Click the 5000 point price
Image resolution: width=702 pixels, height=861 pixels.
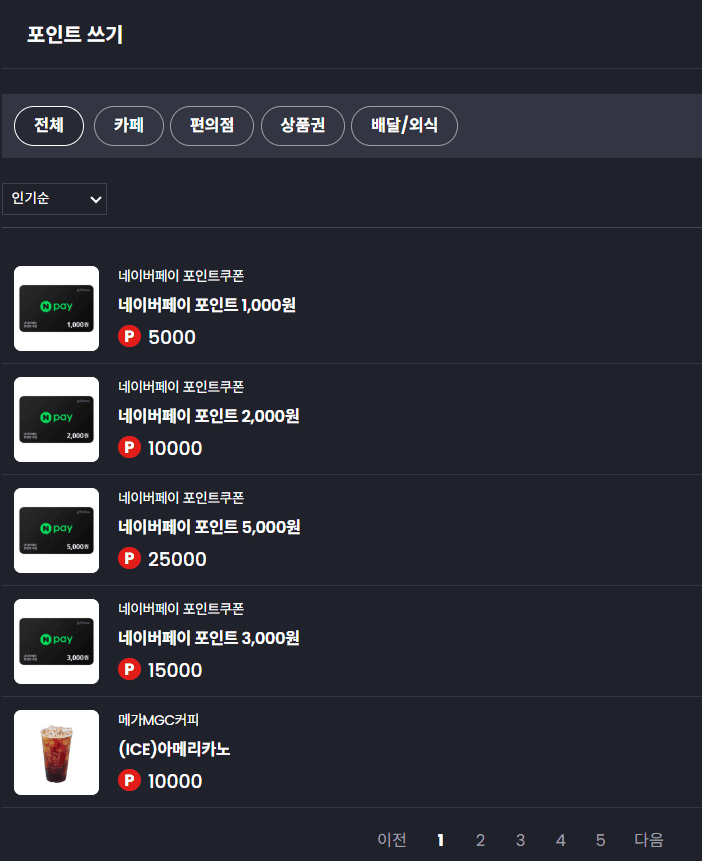tap(172, 337)
